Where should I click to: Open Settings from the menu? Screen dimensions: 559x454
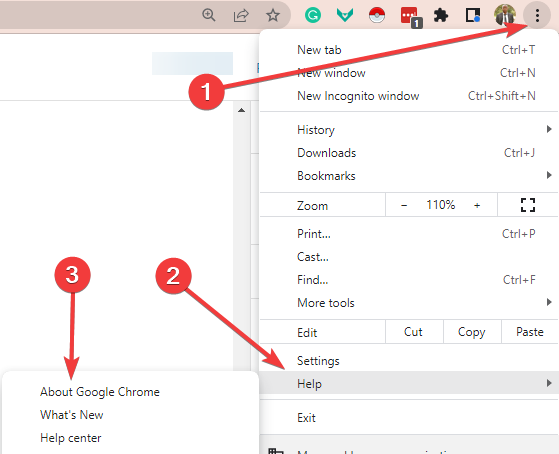409,361
